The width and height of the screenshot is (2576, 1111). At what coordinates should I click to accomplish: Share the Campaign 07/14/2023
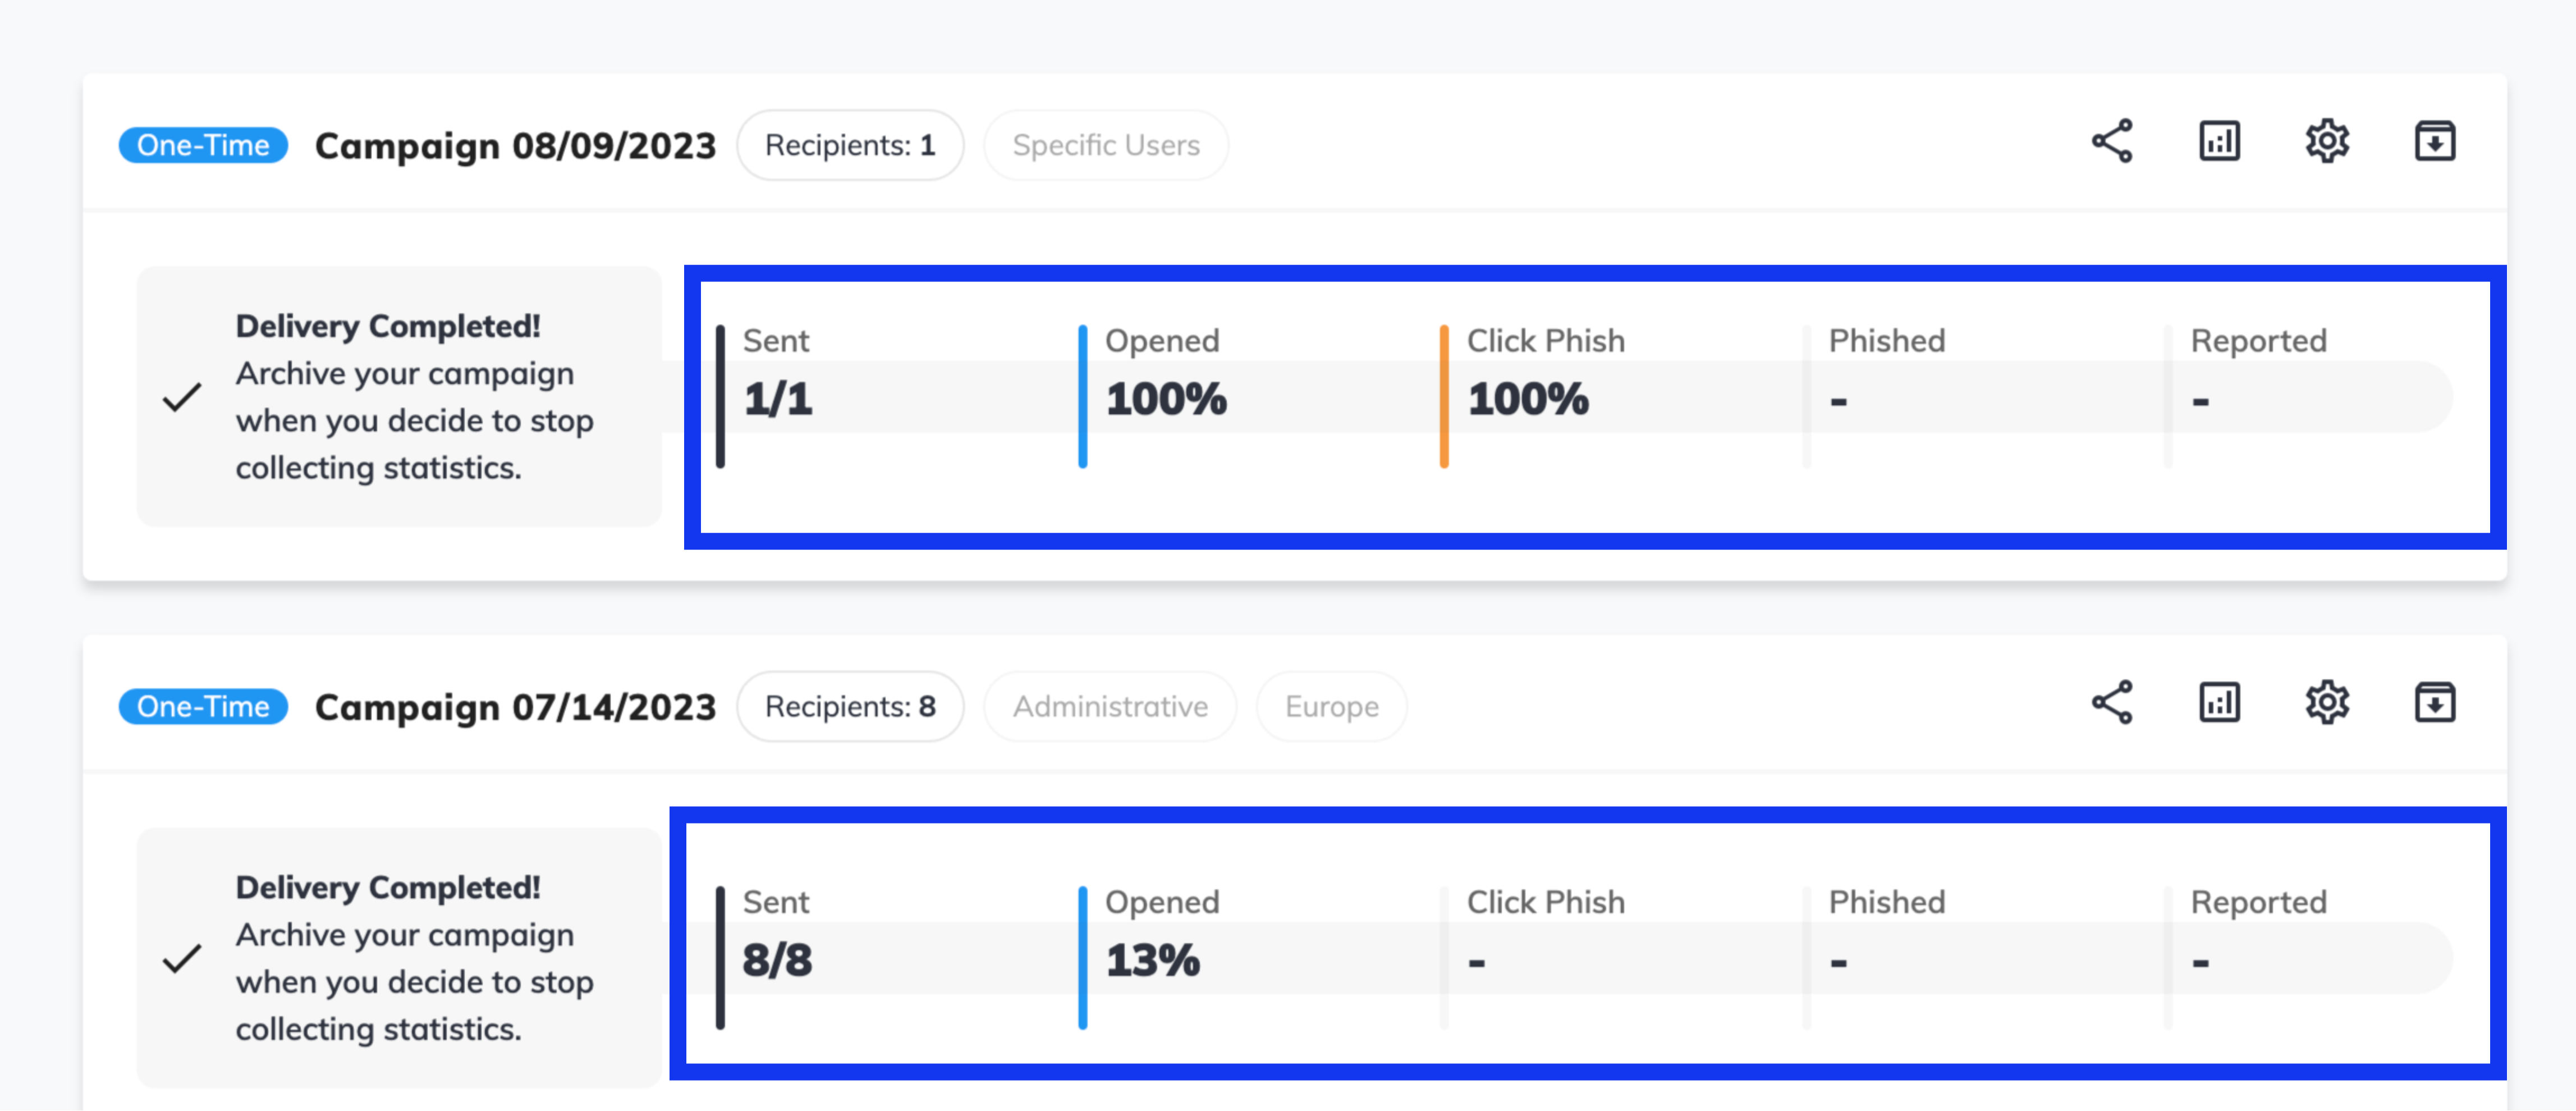click(2111, 703)
